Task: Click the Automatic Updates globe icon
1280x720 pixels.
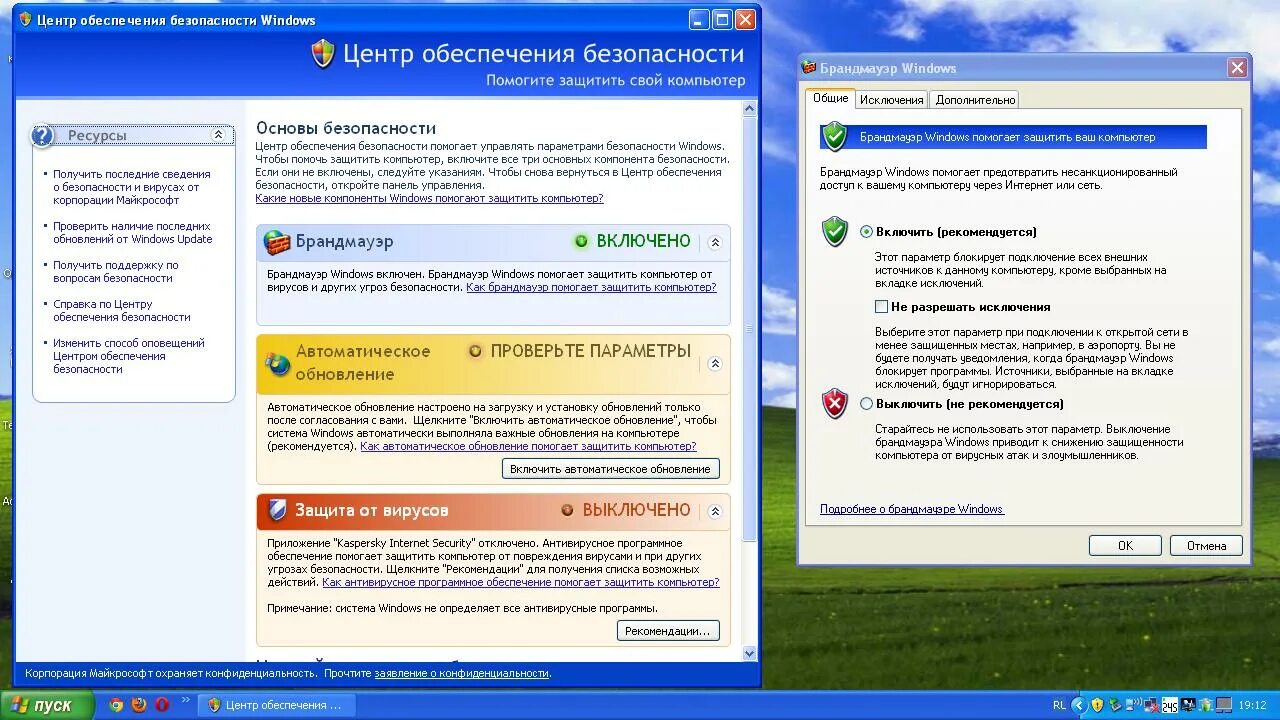Action: 277,364
